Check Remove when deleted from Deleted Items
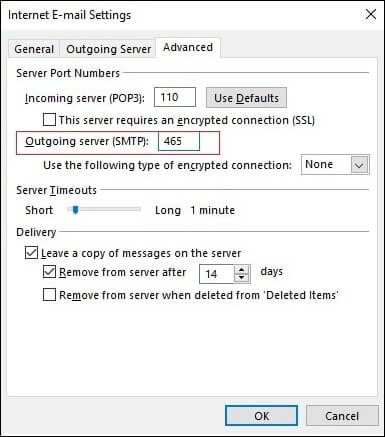Viewport: 385px width, 437px height. pos(49,295)
